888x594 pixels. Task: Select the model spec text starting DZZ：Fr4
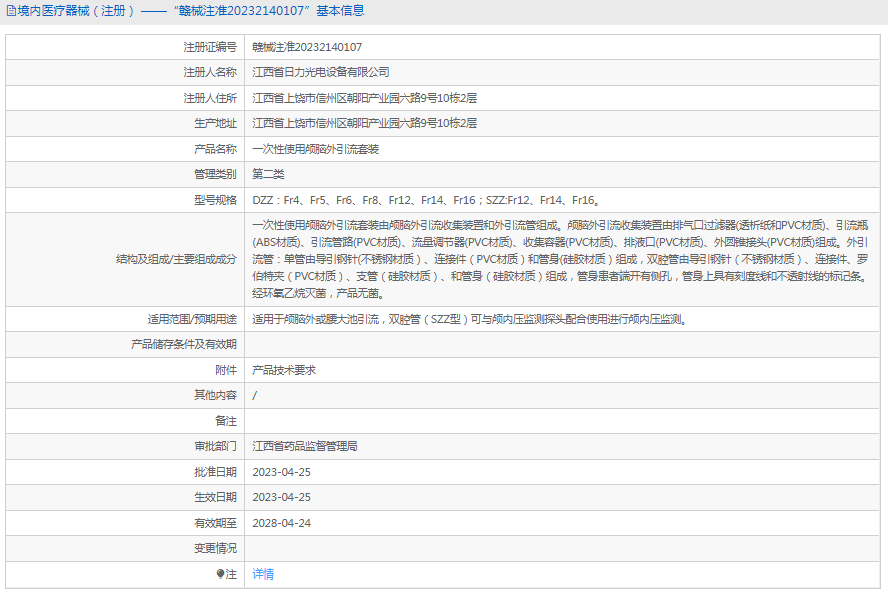(426, 200)
